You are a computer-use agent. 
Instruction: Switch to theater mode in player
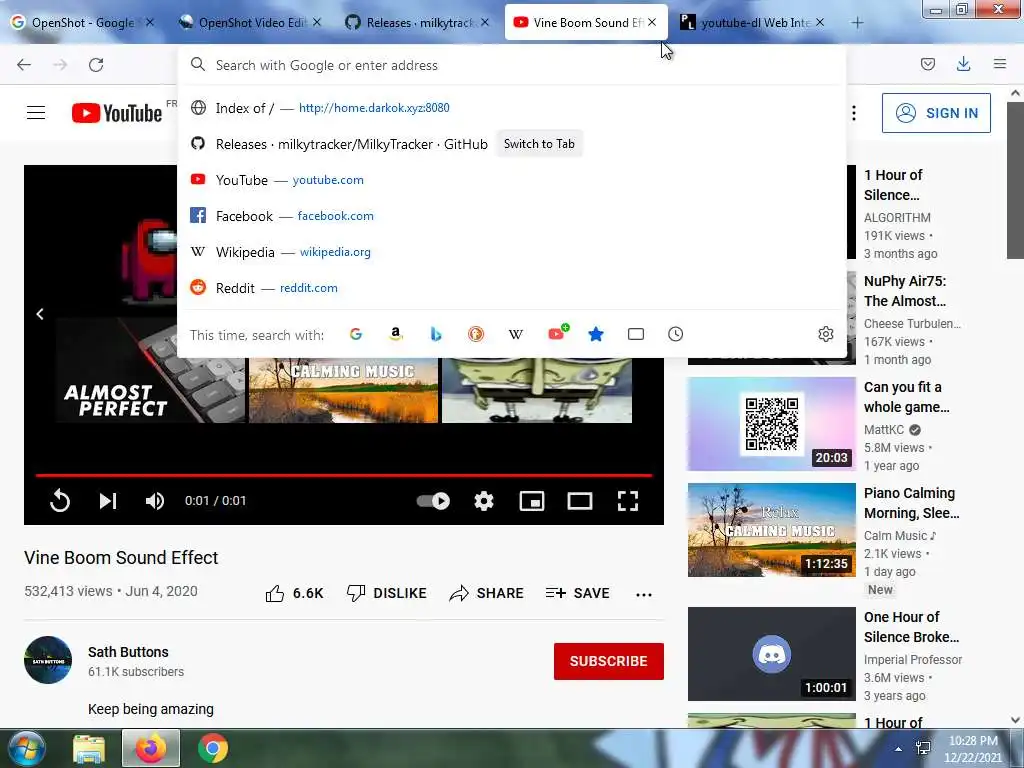pos(580,501)
